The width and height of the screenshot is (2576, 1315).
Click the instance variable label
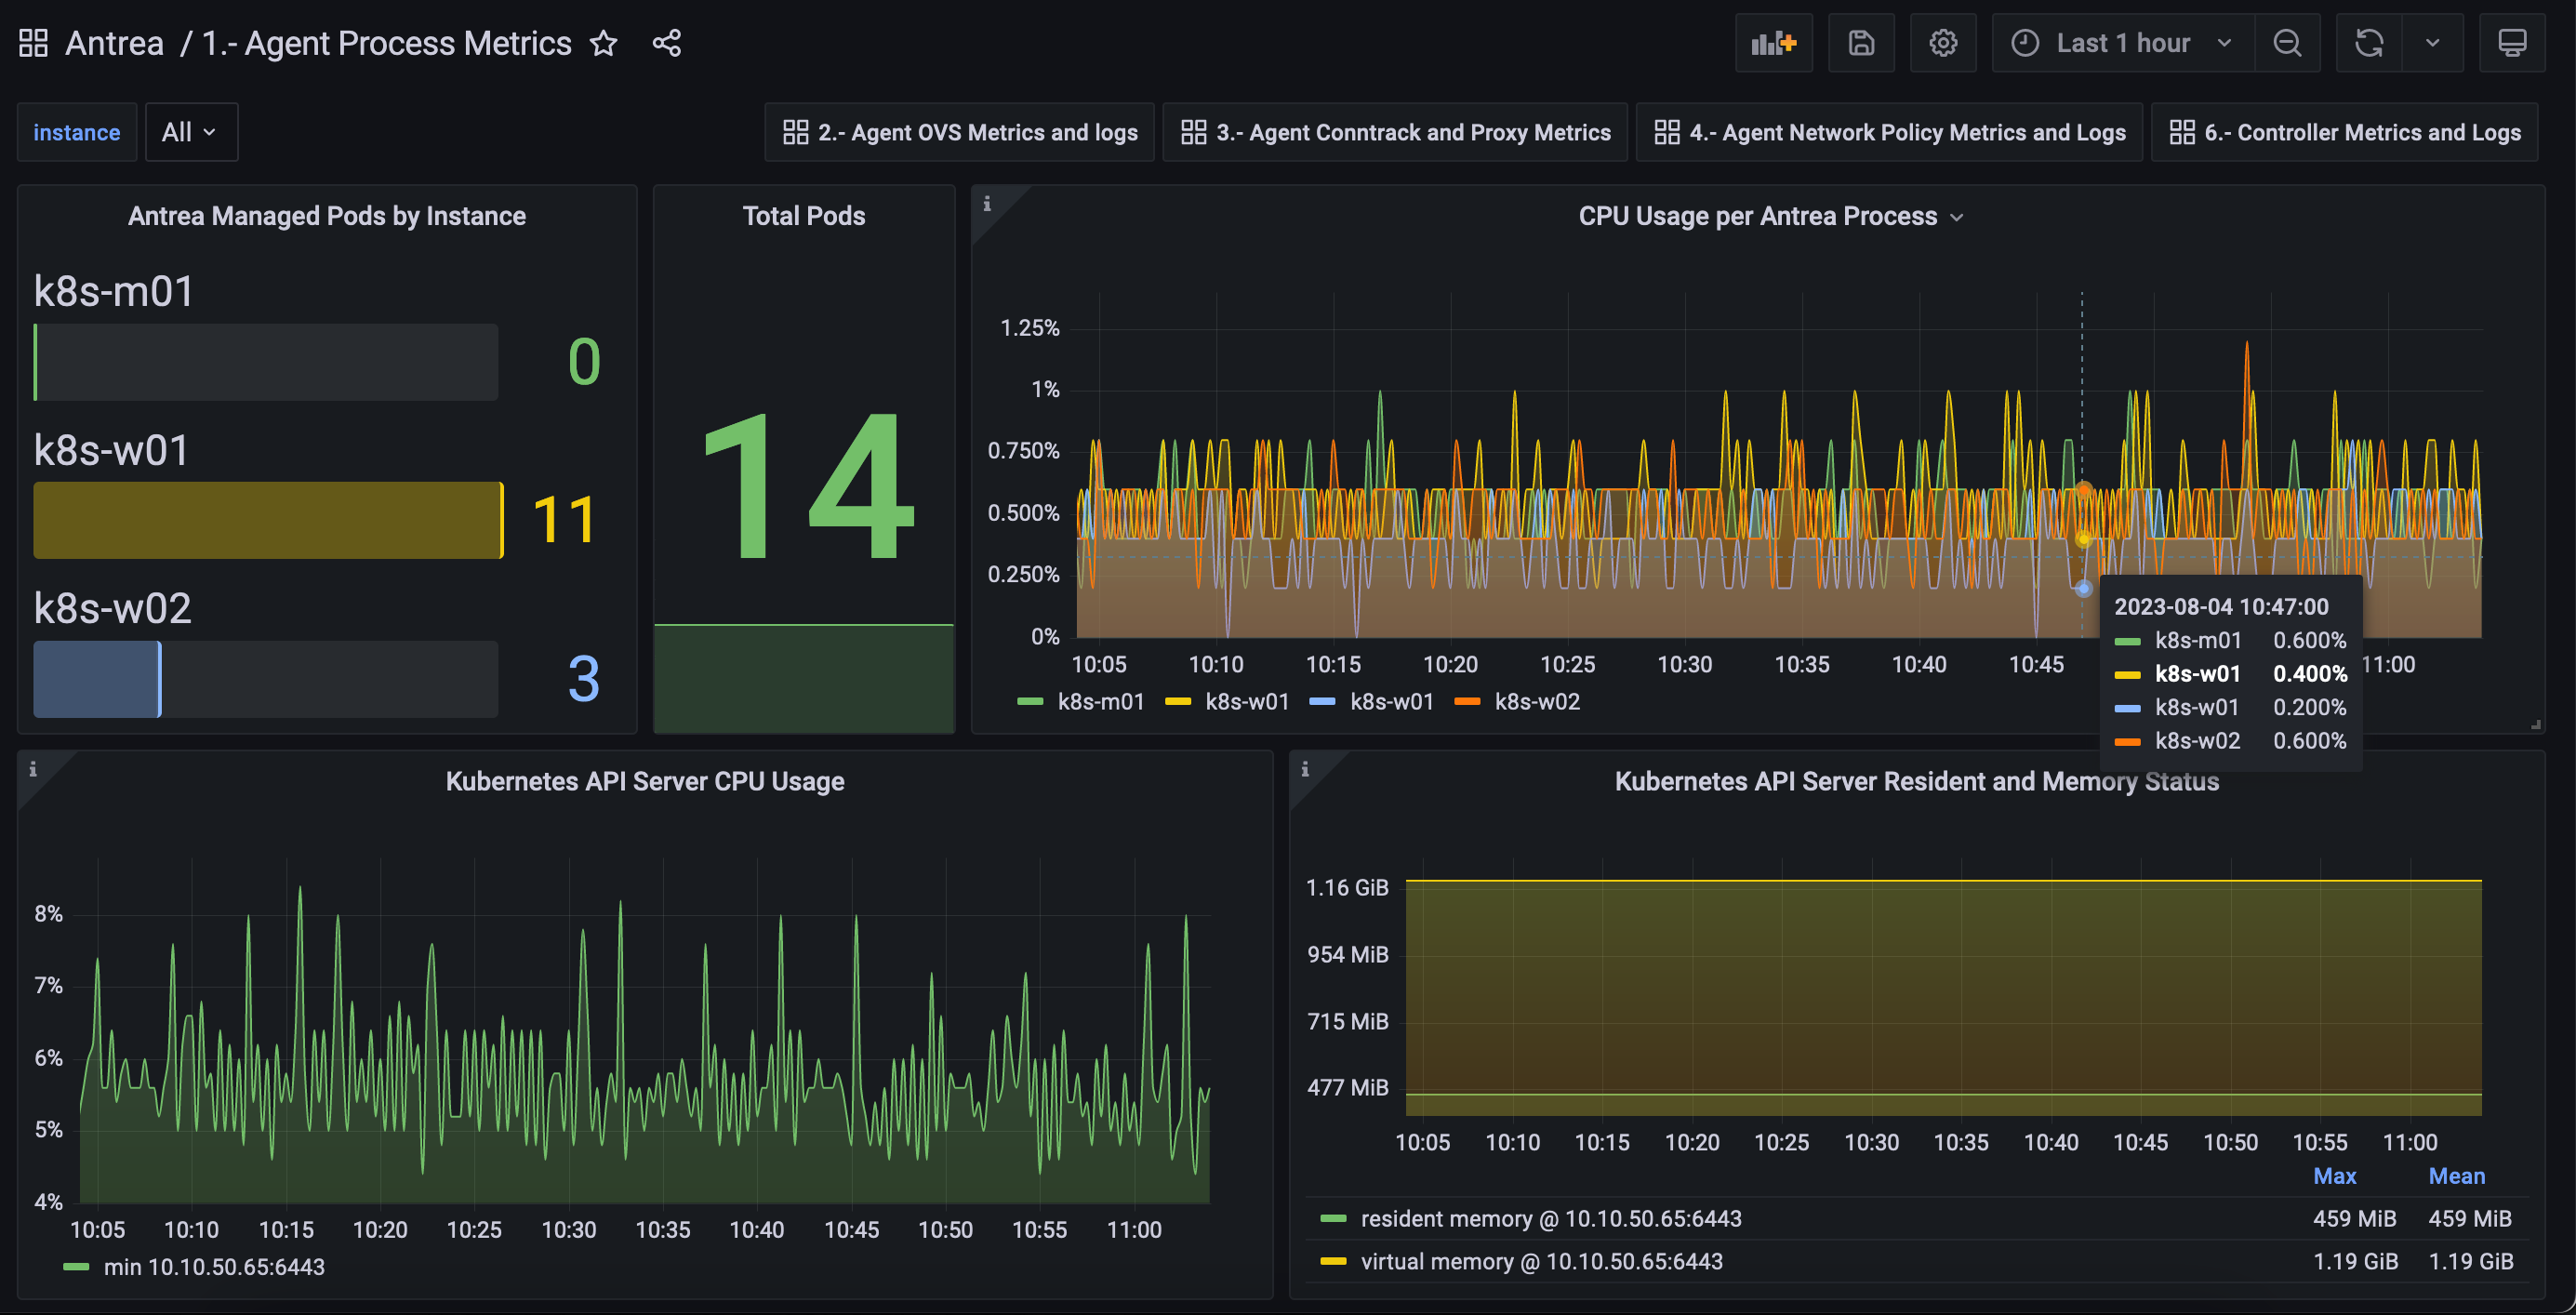77,132
